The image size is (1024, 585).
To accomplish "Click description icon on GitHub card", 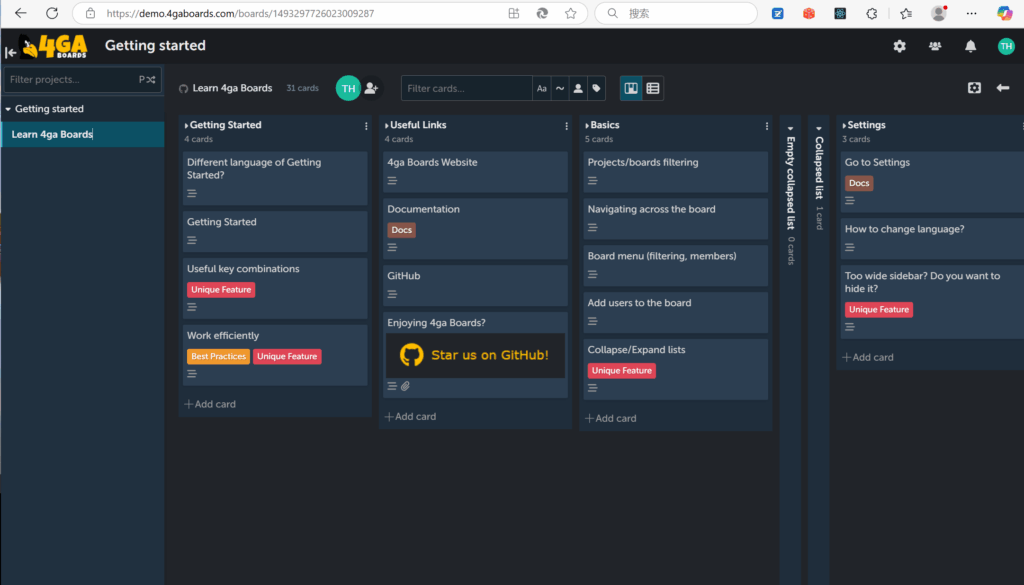I will [392, 294].
